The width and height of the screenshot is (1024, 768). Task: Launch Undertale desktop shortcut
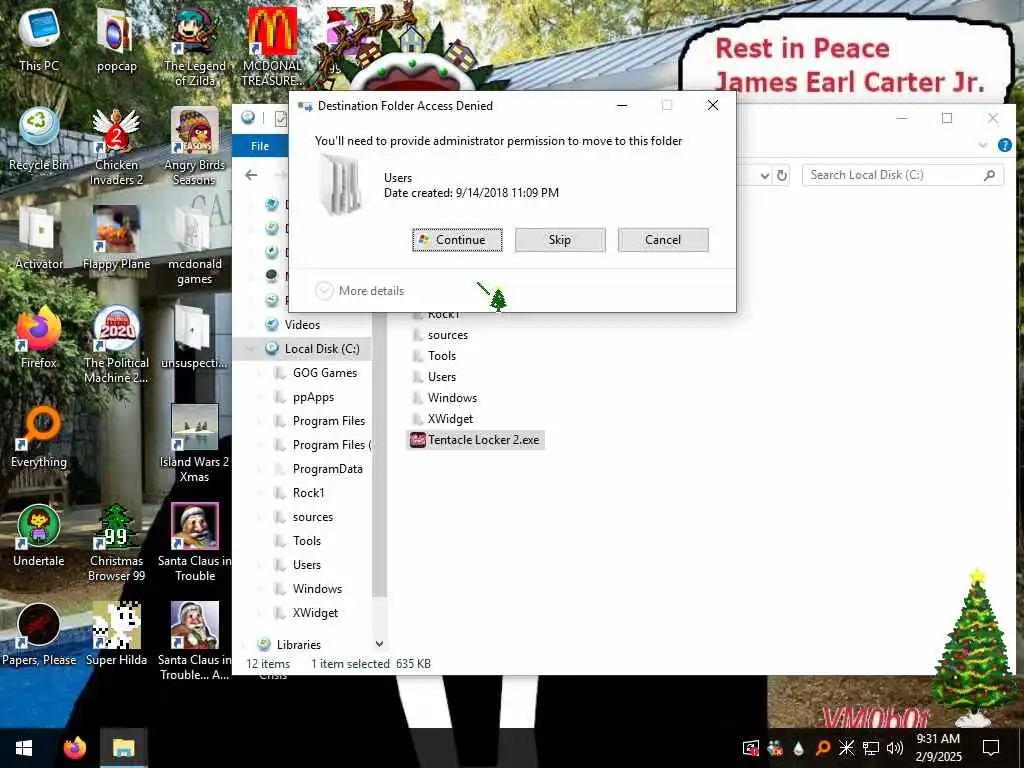pos(39,536)
